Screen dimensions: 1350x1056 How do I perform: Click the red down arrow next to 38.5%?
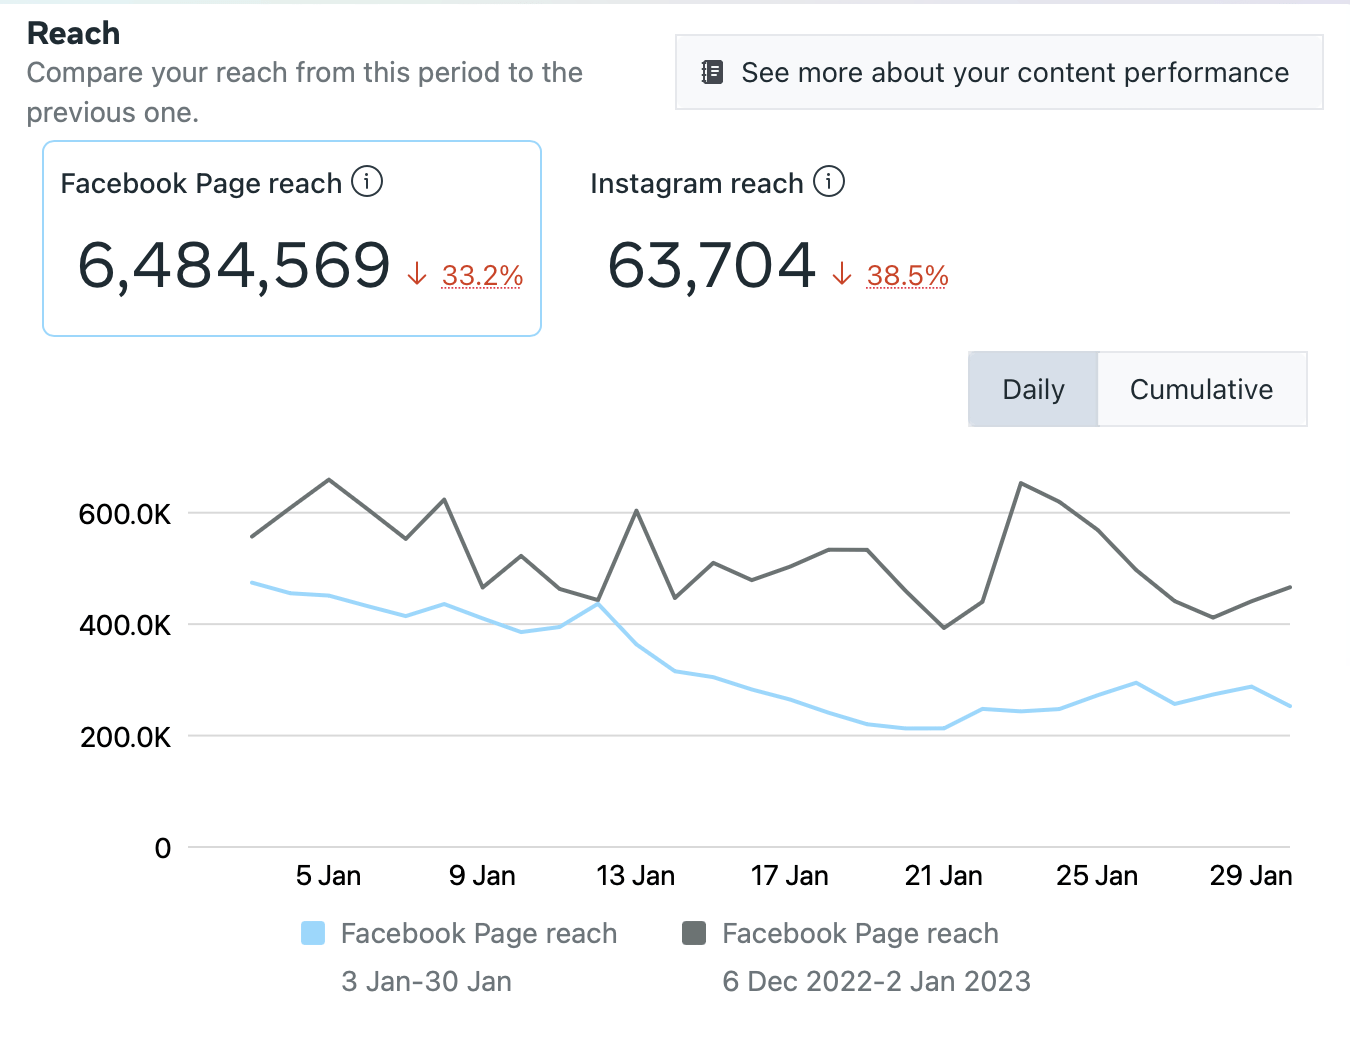pyautogui.click(x=841, y=272)
